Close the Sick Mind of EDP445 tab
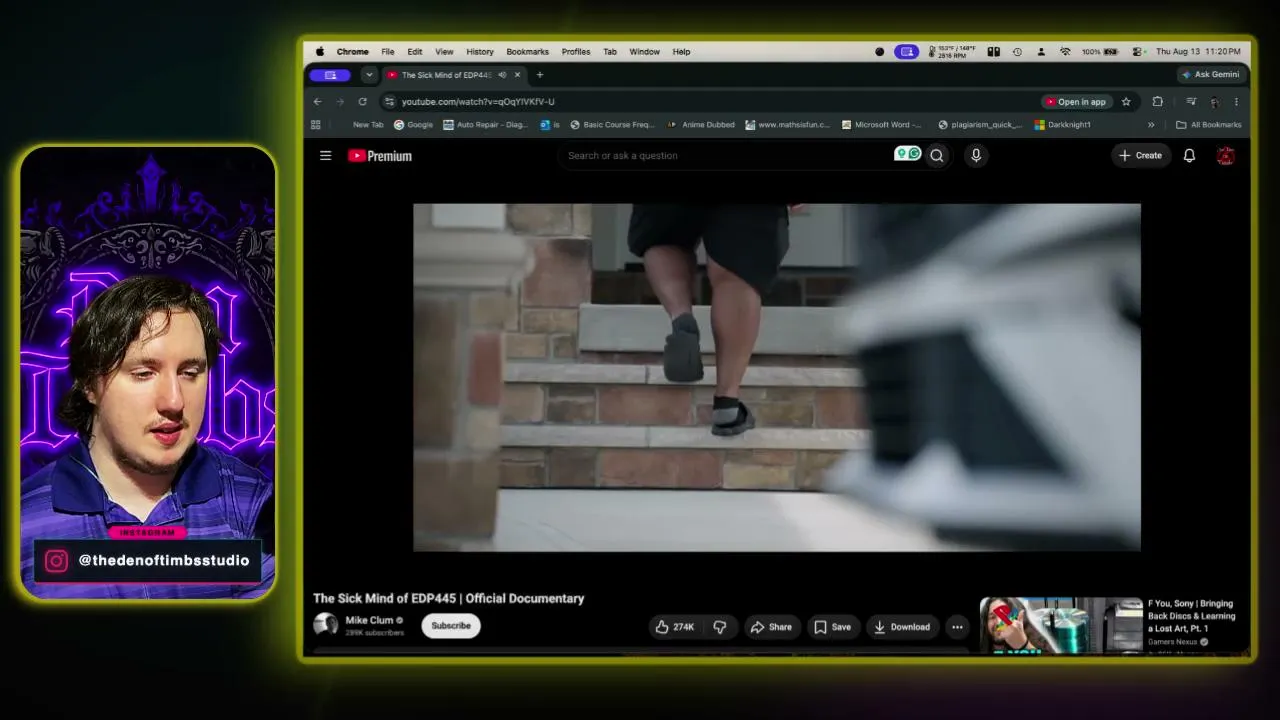The width and height of the screenshot is (1280, 720). pos(517,75)
